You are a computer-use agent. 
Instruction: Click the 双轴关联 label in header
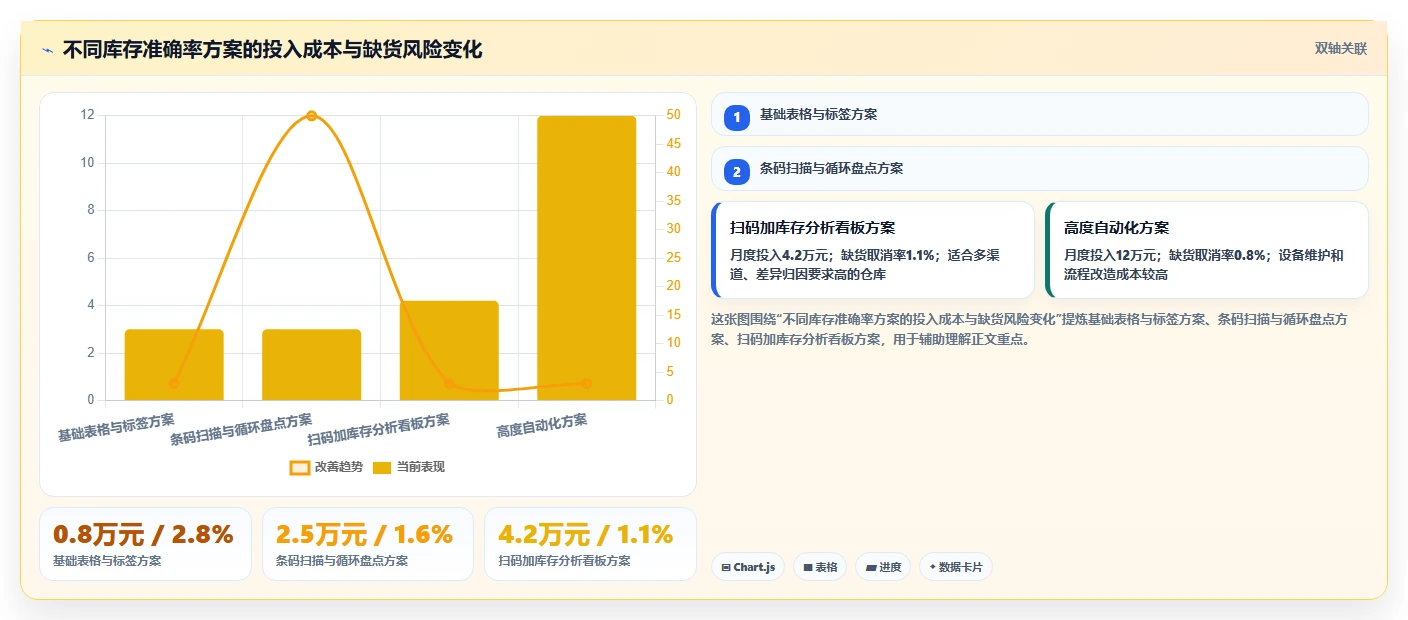1340,48
